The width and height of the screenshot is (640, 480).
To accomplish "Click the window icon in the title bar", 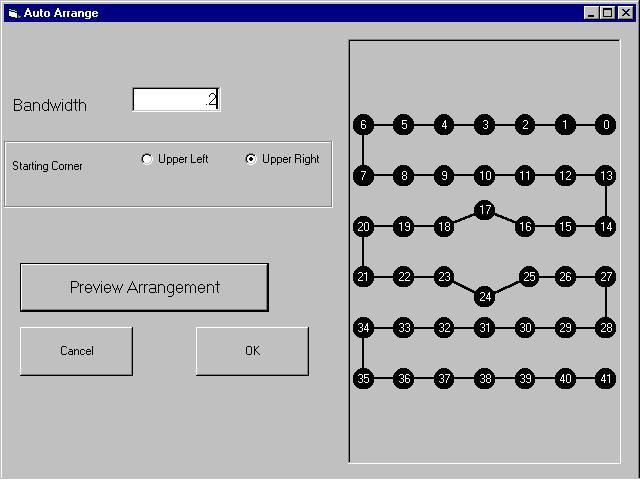I will click(x=13, y=13).
